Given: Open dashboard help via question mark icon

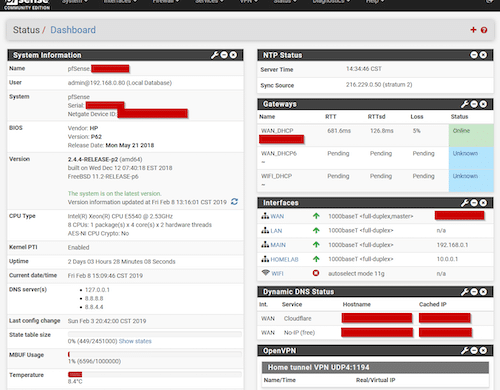Looking at the screenshot, I should point(484,30).
